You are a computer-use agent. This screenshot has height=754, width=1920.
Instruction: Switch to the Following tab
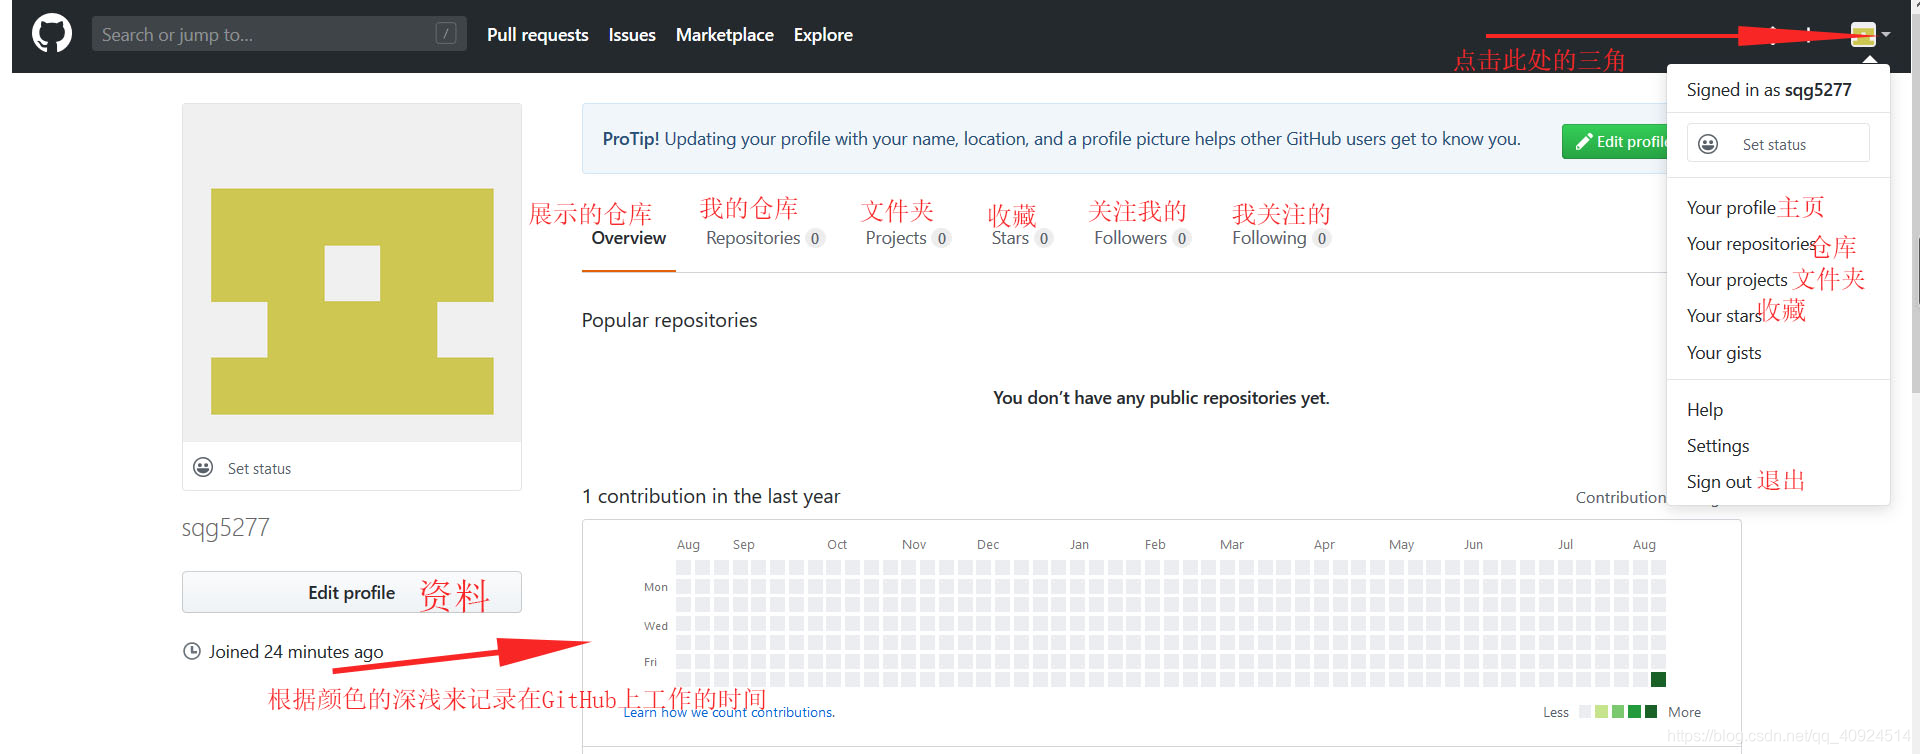pyautogui.click(x=1281, y=238)
